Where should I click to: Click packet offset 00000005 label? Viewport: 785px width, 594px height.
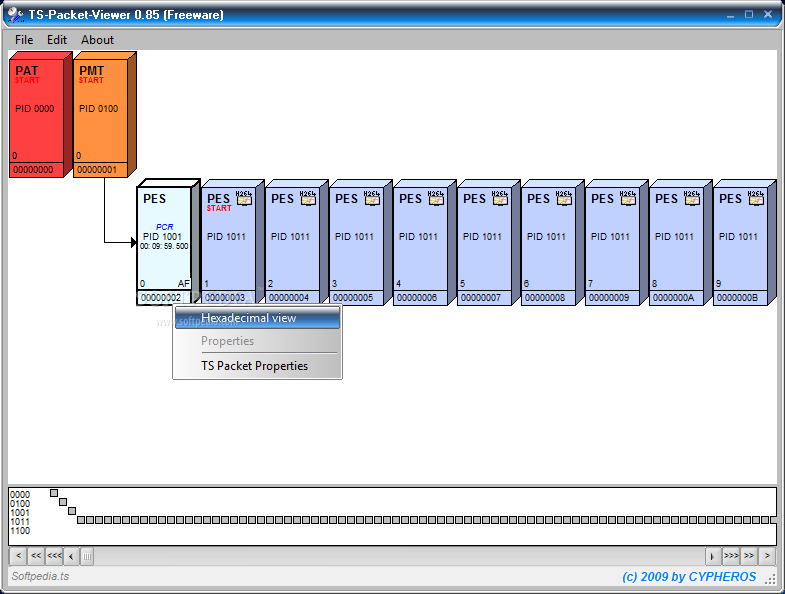[x=353, y=298]
